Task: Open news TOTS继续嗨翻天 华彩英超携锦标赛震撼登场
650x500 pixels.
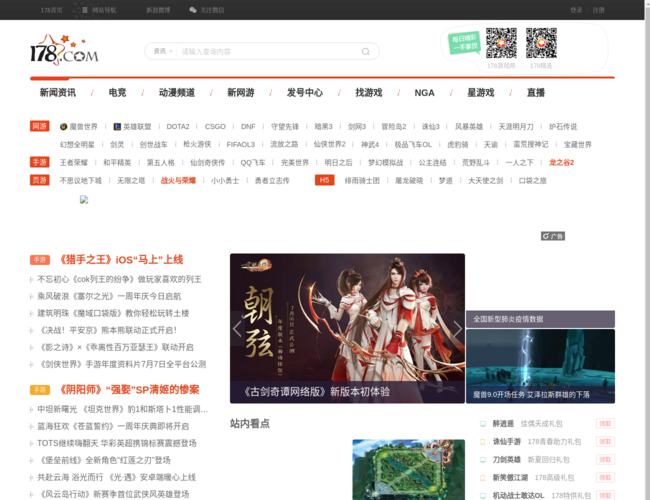Action: point(117,443)
